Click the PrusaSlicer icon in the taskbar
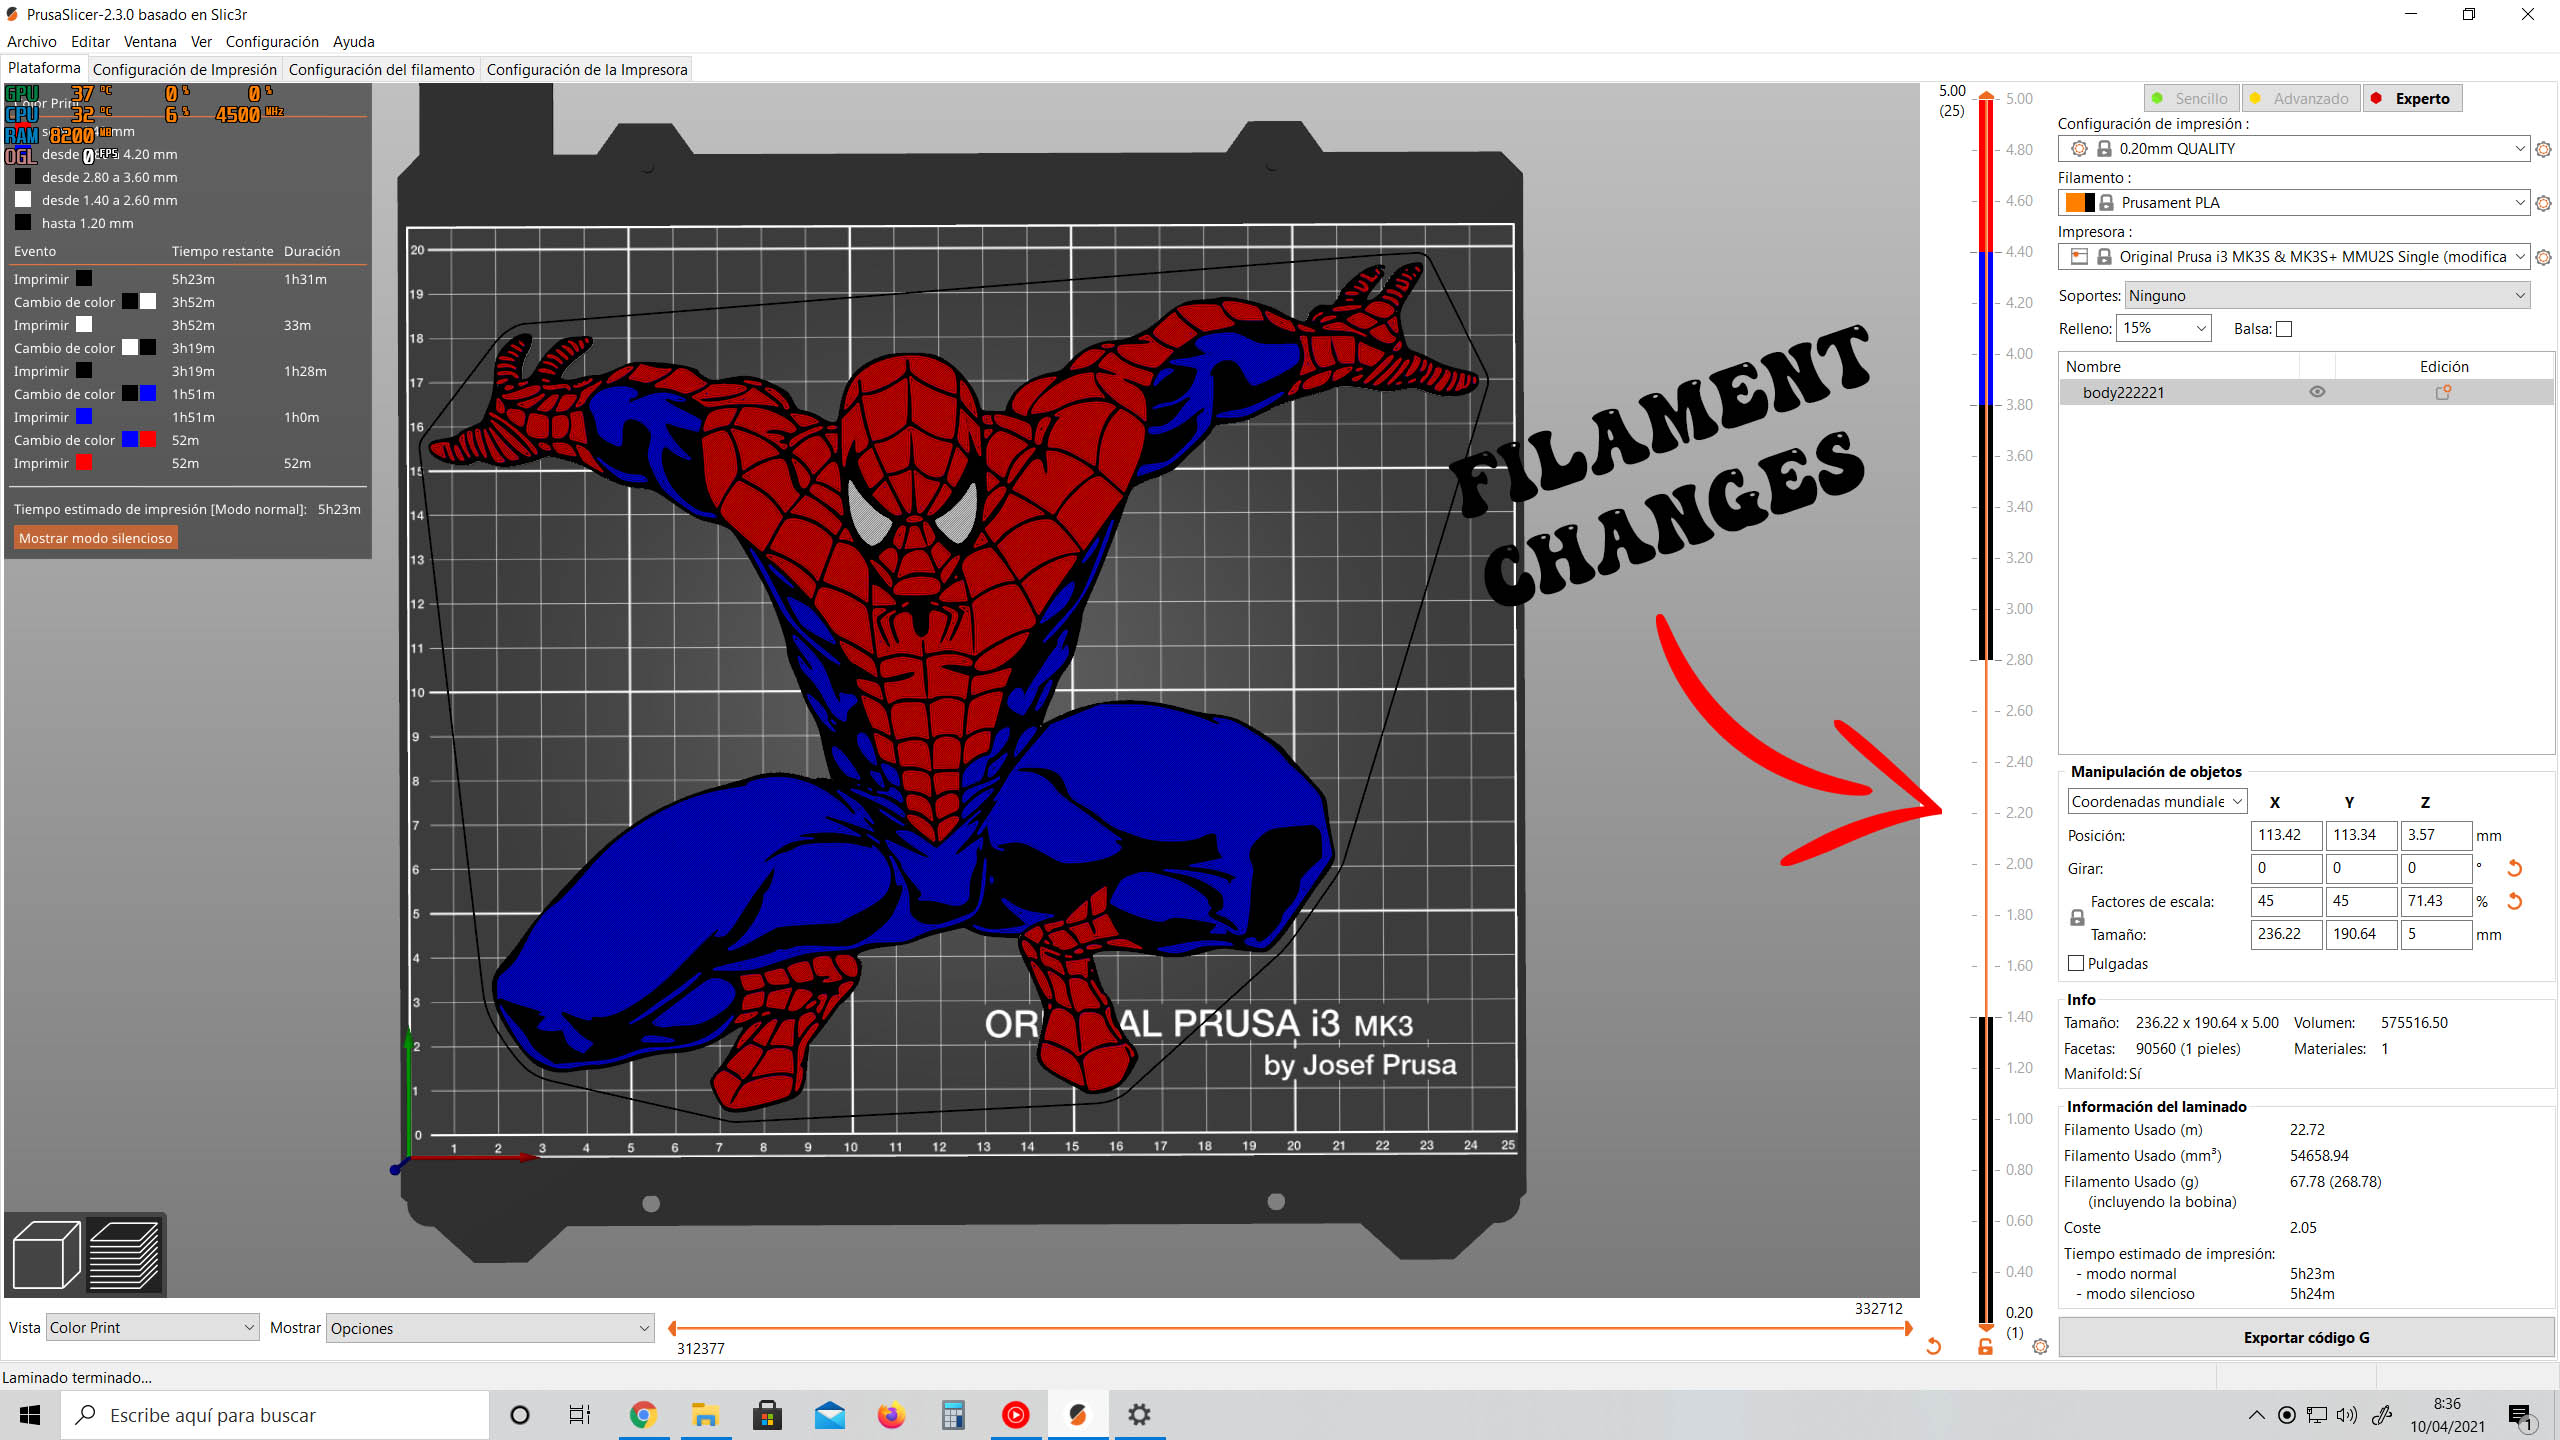The width and height of the screenshot is (2560, 1440). click(x=1077, y=1415)
